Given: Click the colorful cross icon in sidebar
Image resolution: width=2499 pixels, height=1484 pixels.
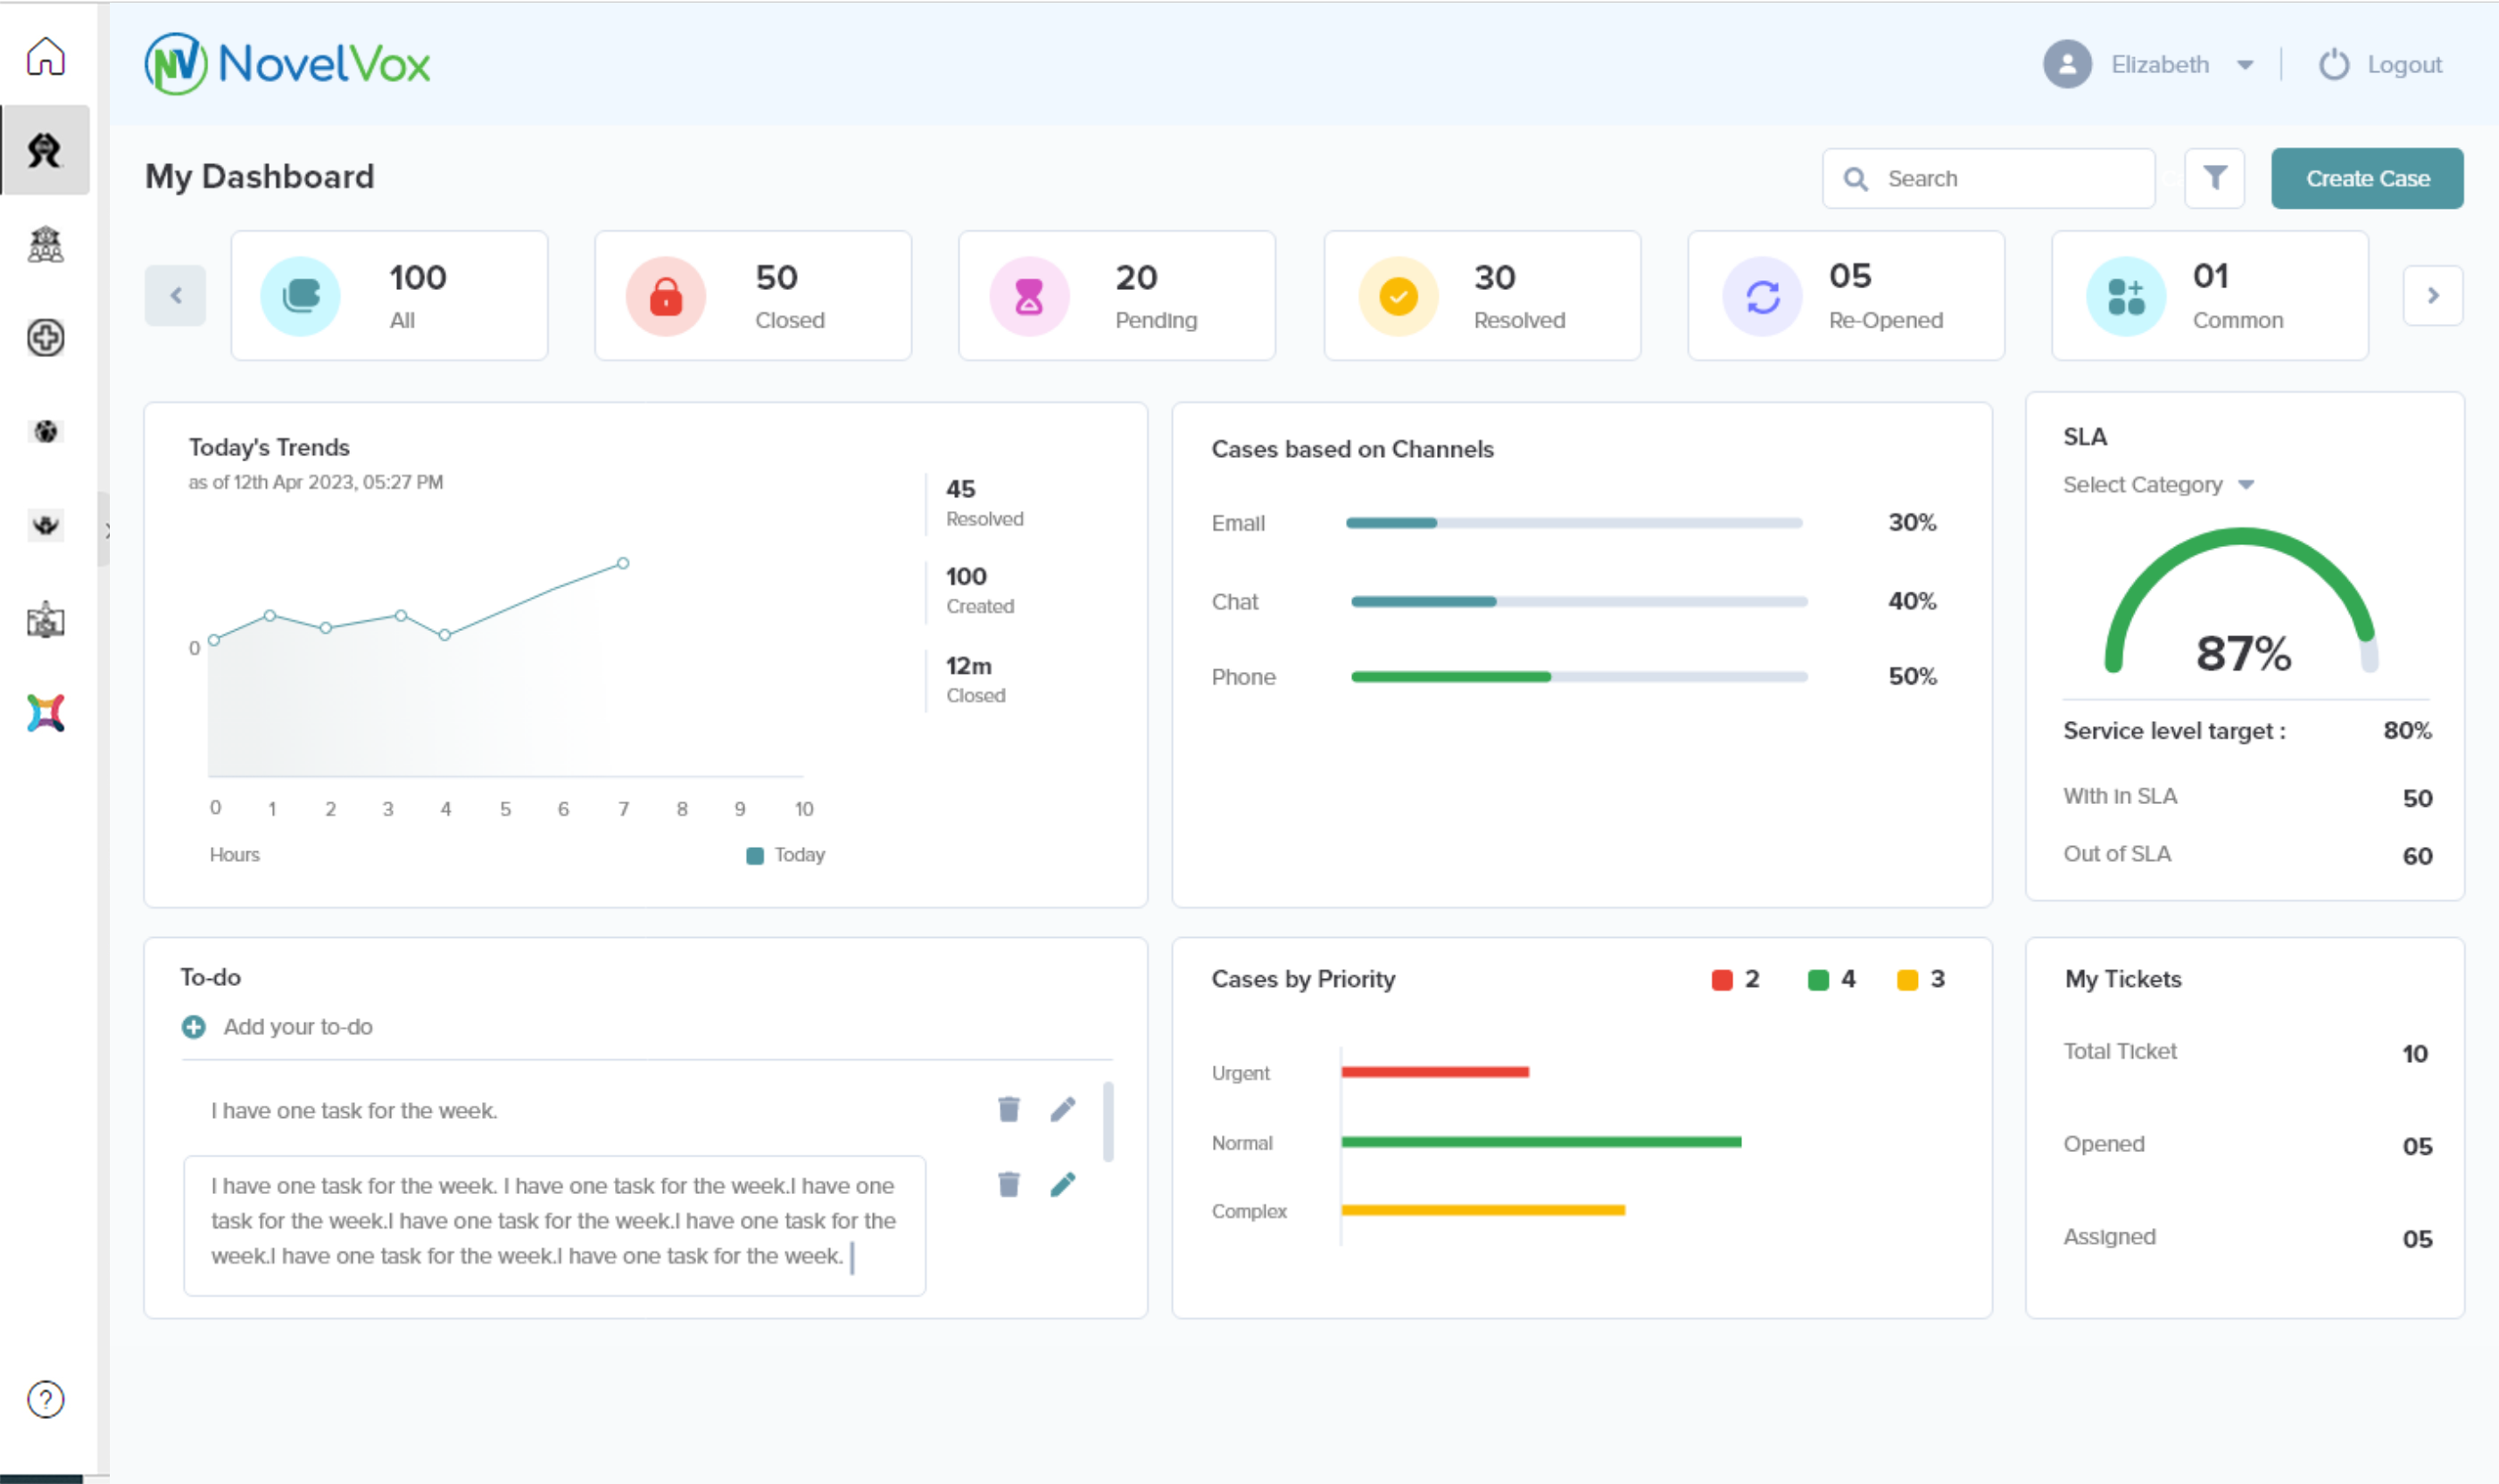Looking at the screenshot, I should (x=45, y=713).
